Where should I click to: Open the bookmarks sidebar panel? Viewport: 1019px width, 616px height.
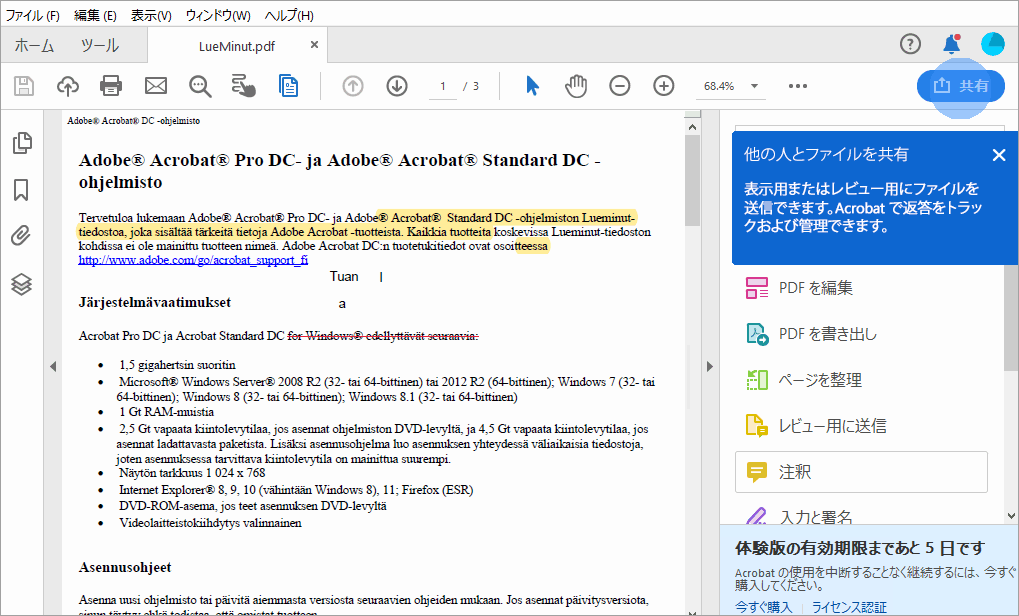click(x=21, y=189)
